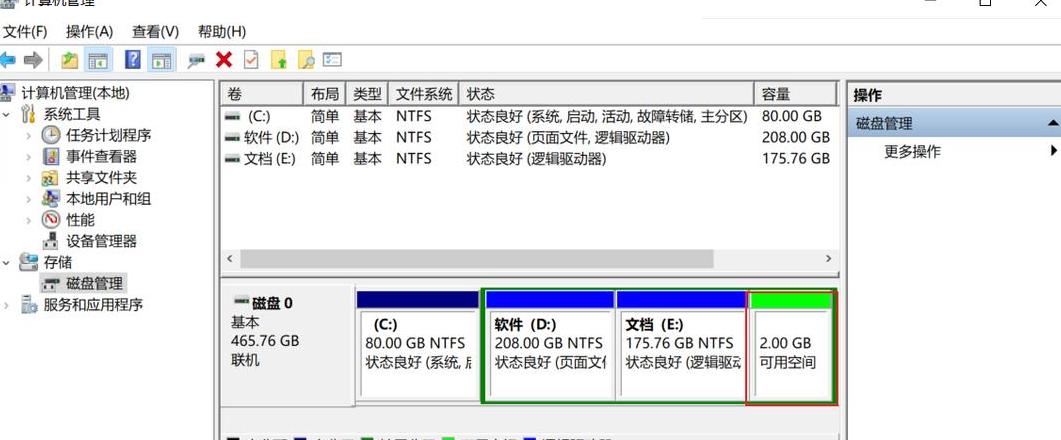Expand Services and Applications node arrow

point(7,305)
